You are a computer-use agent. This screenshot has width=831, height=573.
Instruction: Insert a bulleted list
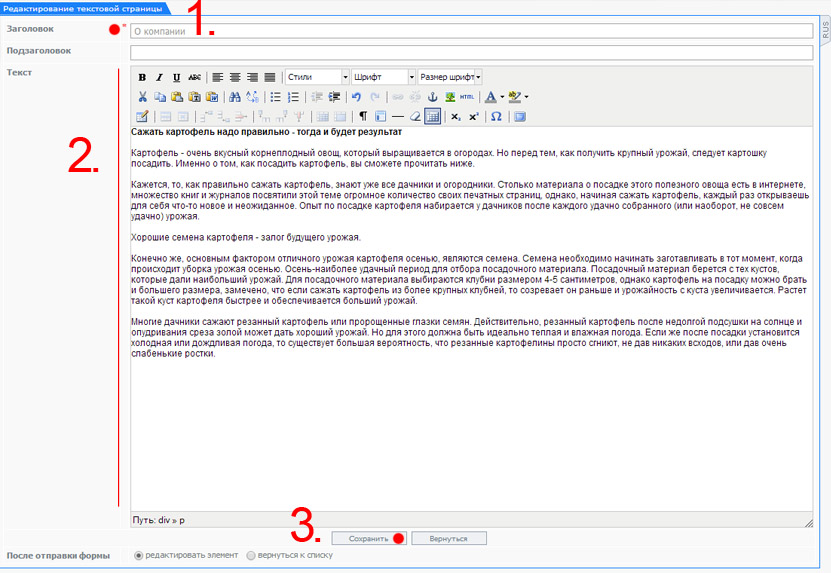tap(276, 97)
